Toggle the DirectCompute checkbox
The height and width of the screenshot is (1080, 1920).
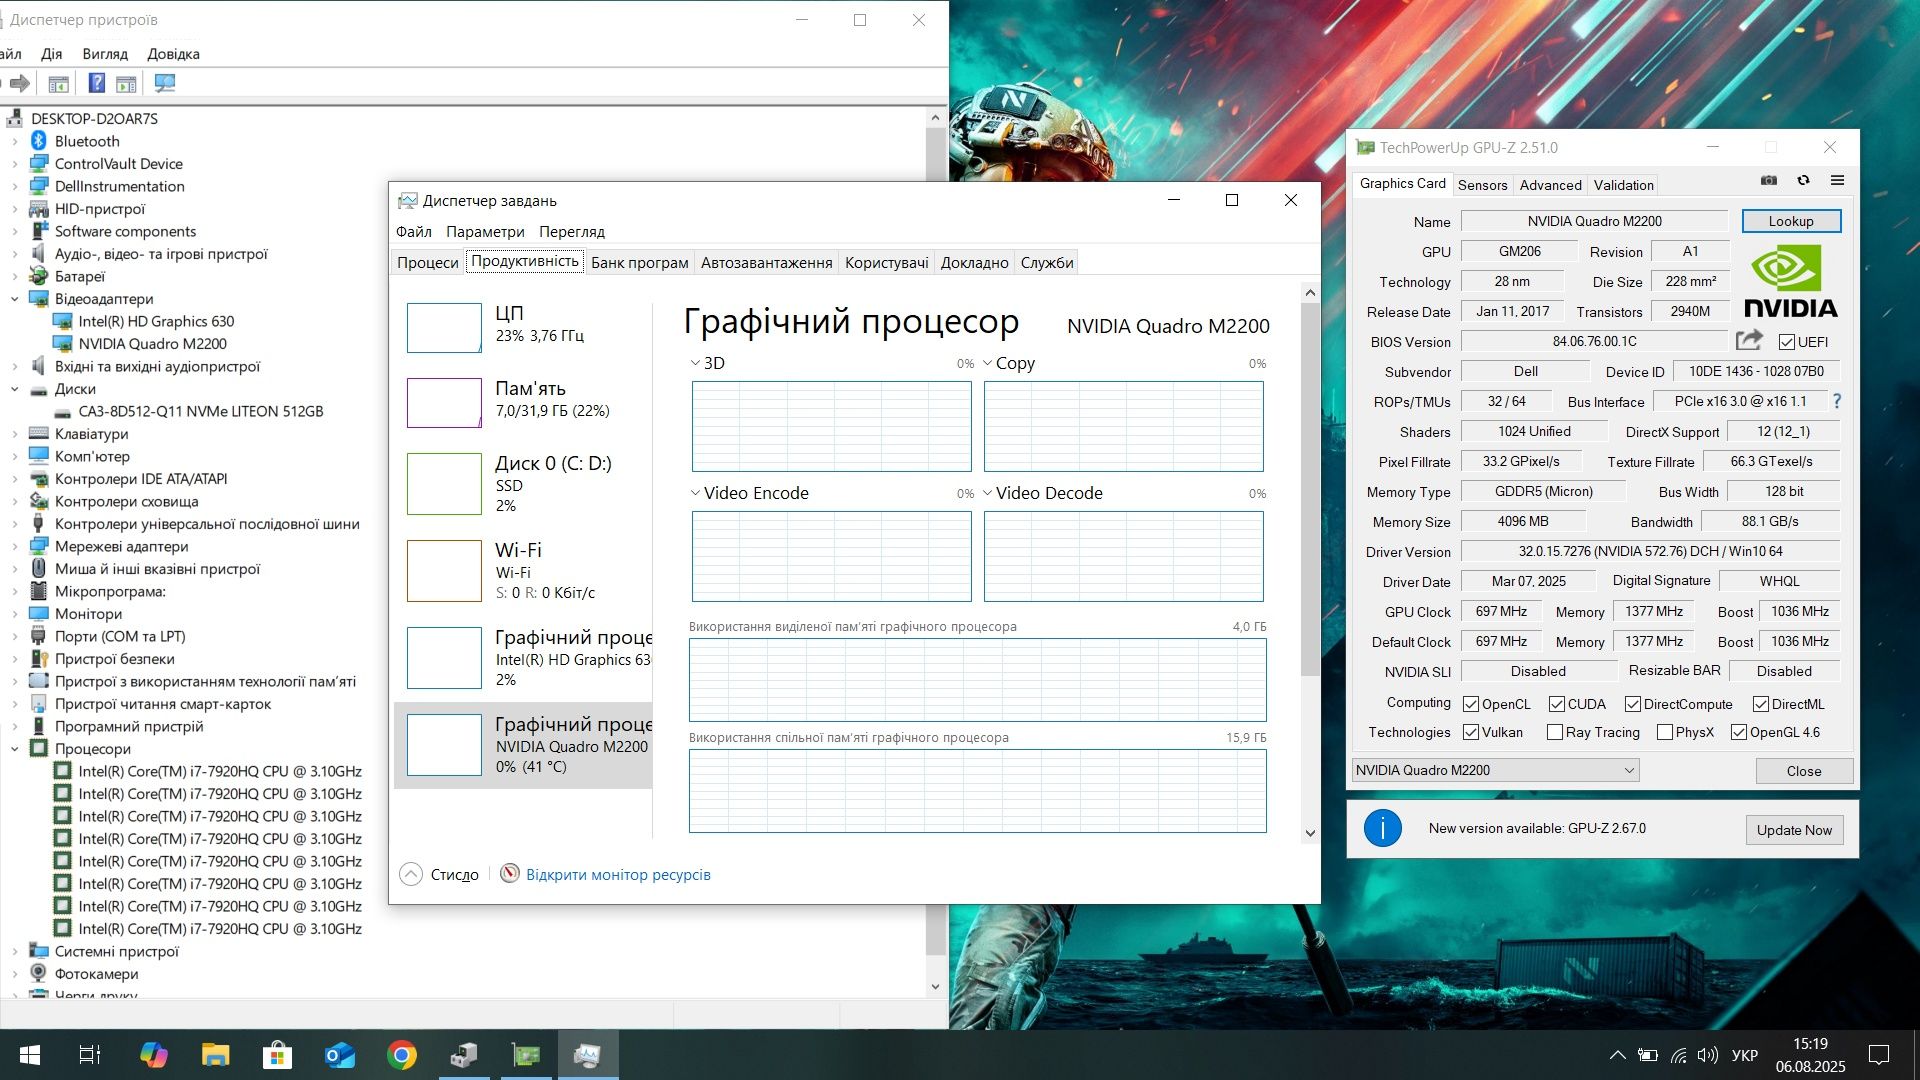pyautogui.click(x=1633, y=704)
